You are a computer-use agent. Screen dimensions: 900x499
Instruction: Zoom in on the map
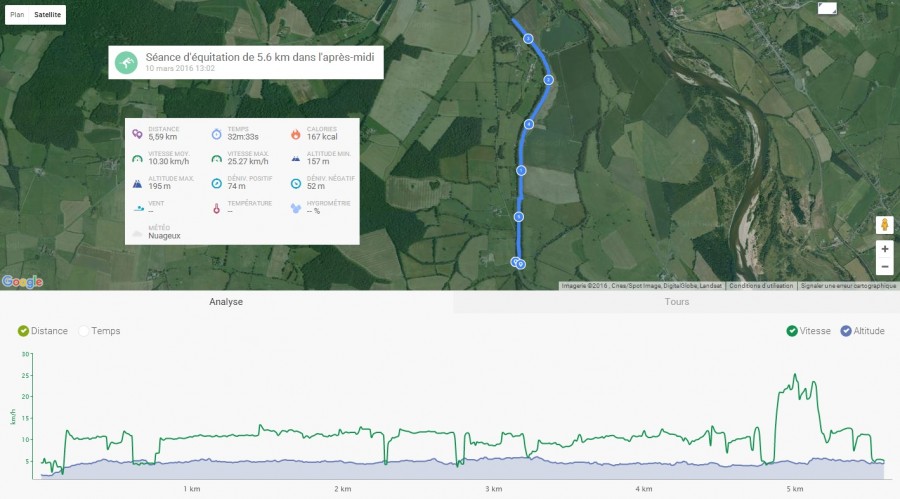884,248
